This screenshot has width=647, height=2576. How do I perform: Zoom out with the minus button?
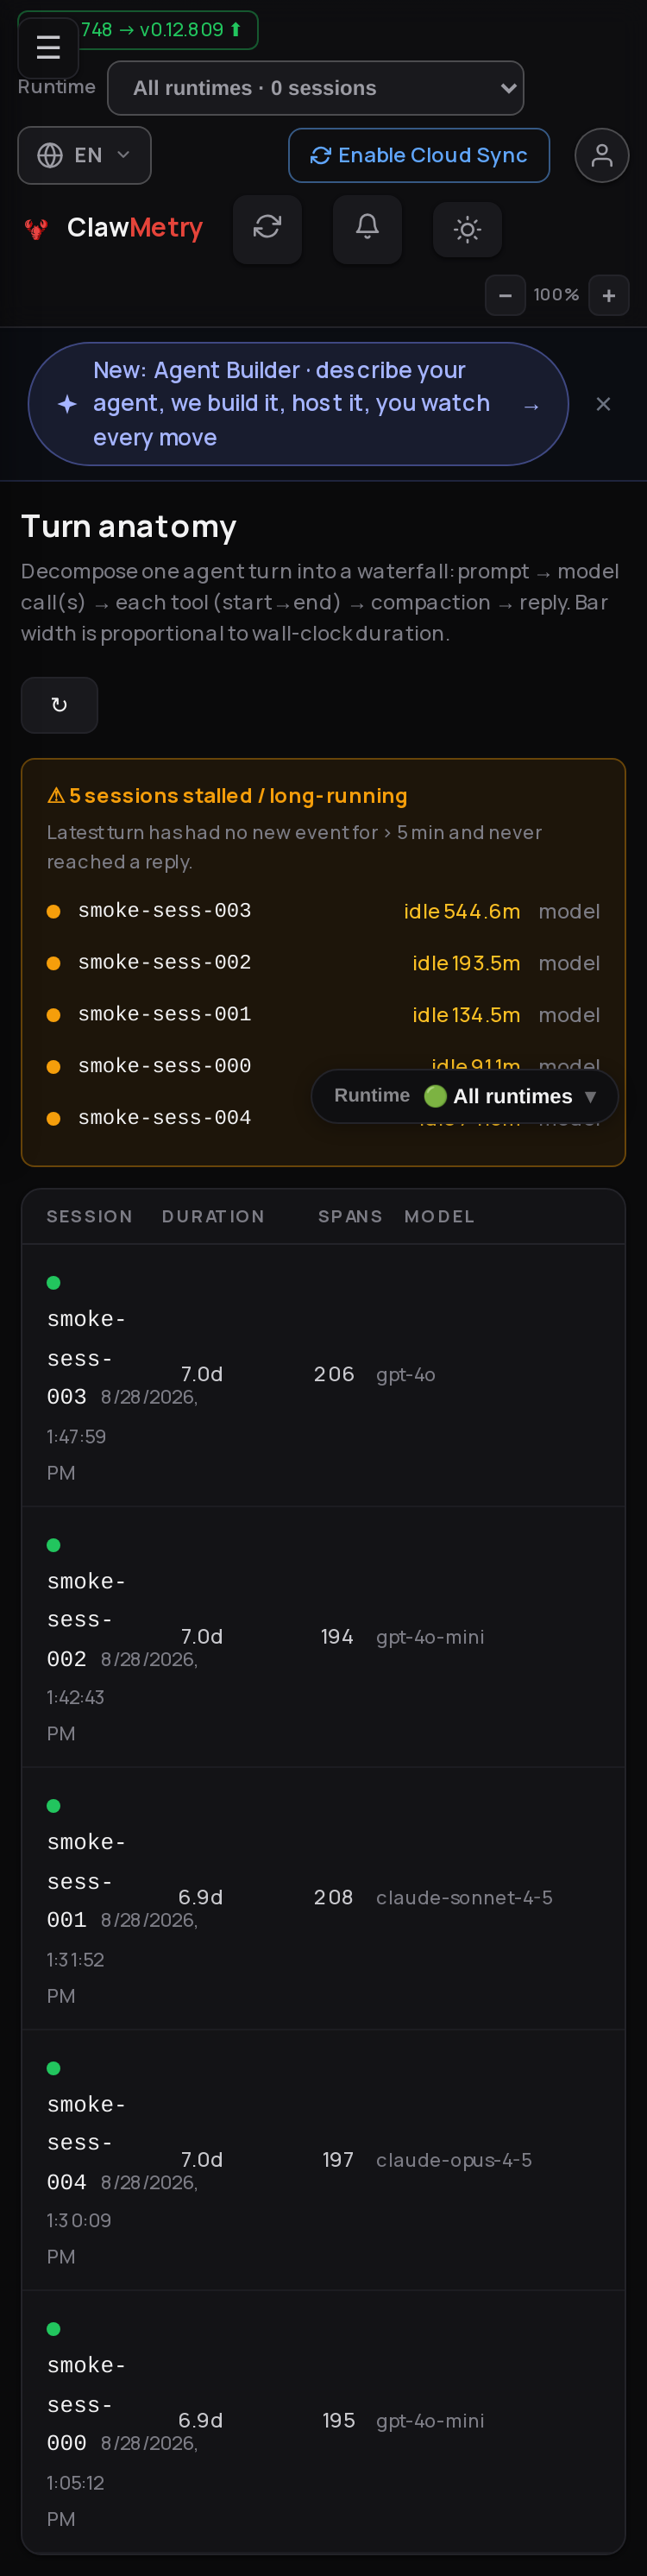pos(505,295)
